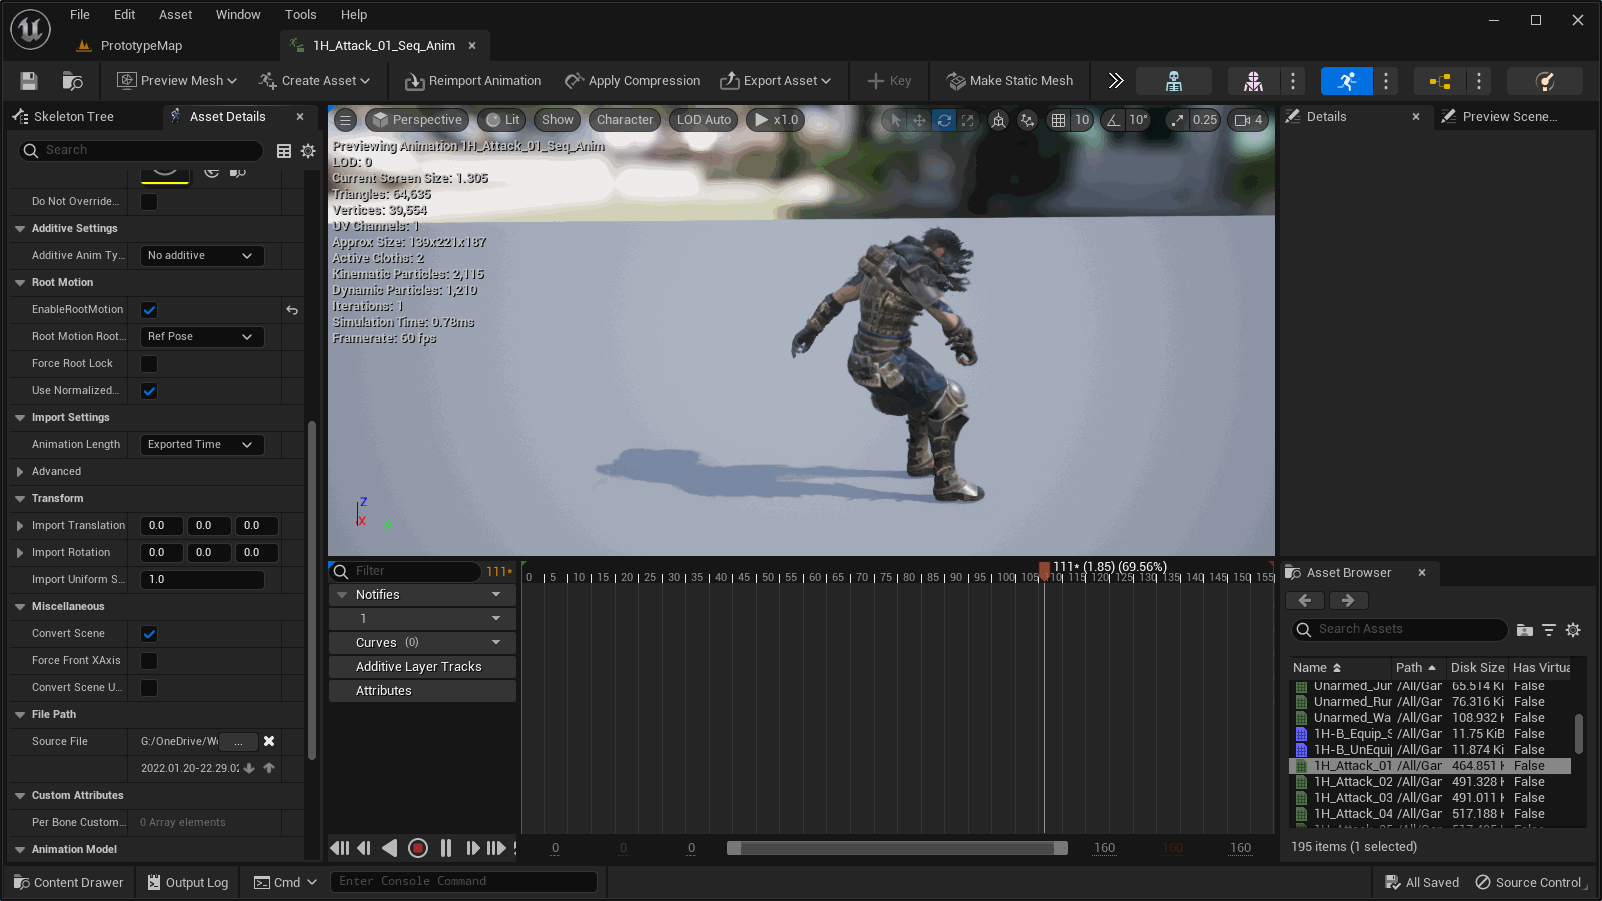Open Root Motion Root Lock Ref Pose dropdown
This screenshot has height=901, width=1602.
(202, 337)
